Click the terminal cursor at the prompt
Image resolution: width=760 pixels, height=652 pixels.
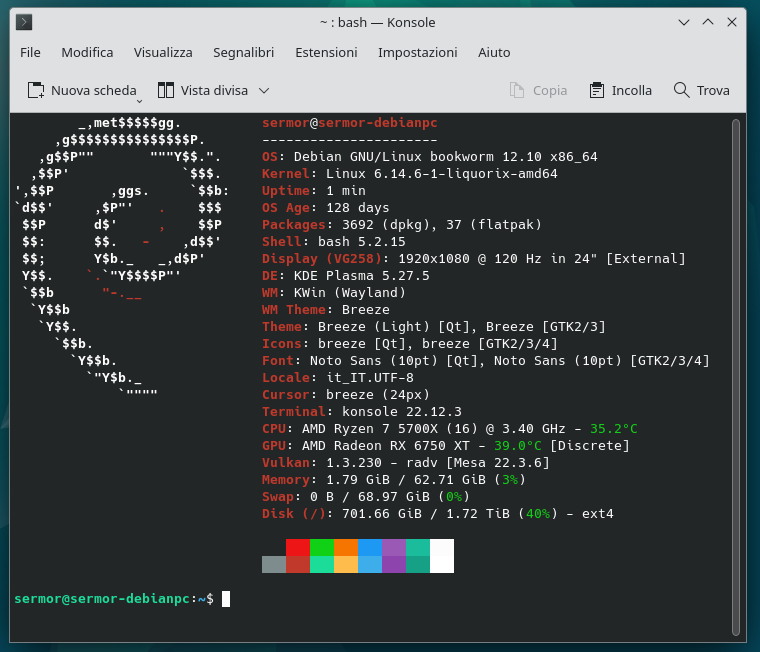[x=226, y=599]
